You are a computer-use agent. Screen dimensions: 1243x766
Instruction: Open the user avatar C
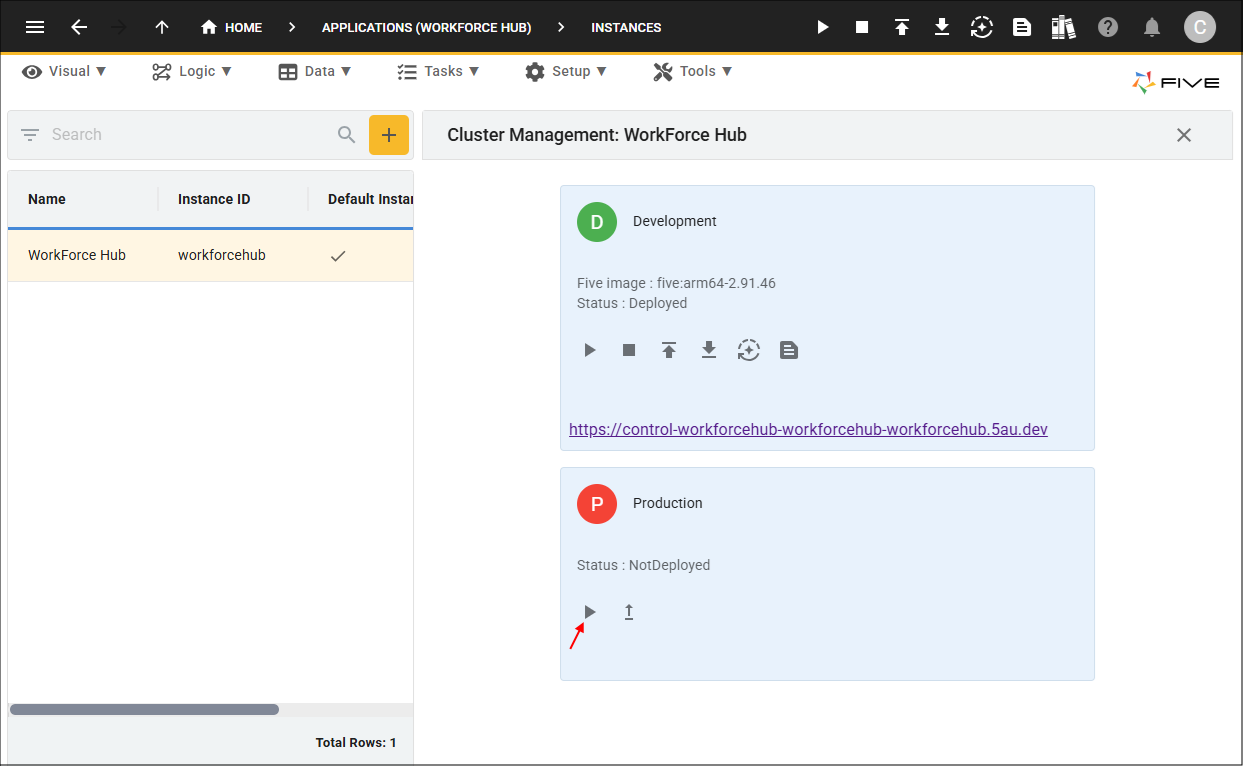tap(1200, 27)
